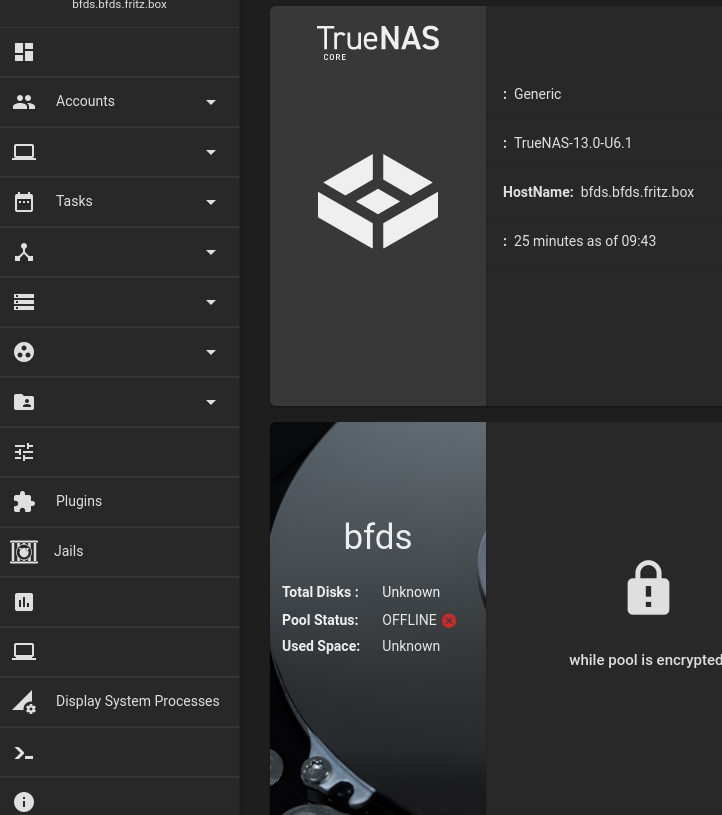Click the Generic platform value
The image size is (722, 815).
537,94
